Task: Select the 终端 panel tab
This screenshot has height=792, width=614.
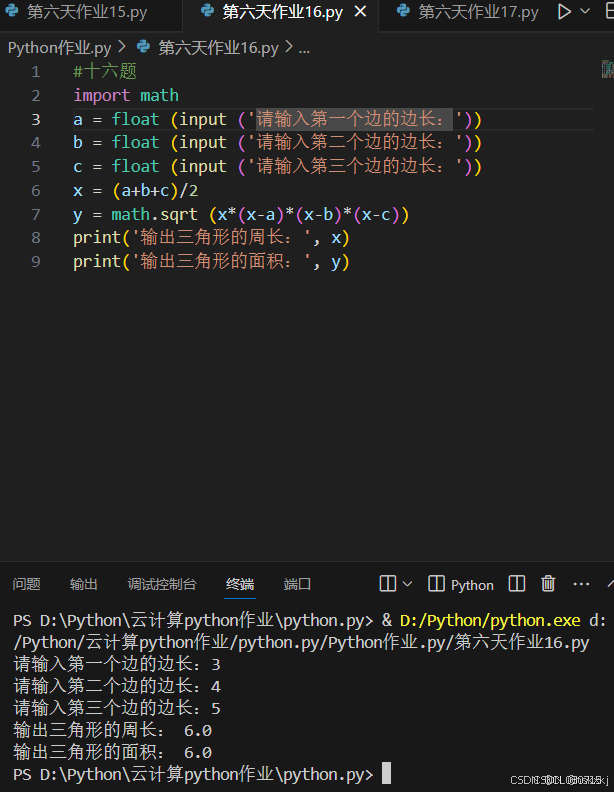Action: [x=240, y=584]
